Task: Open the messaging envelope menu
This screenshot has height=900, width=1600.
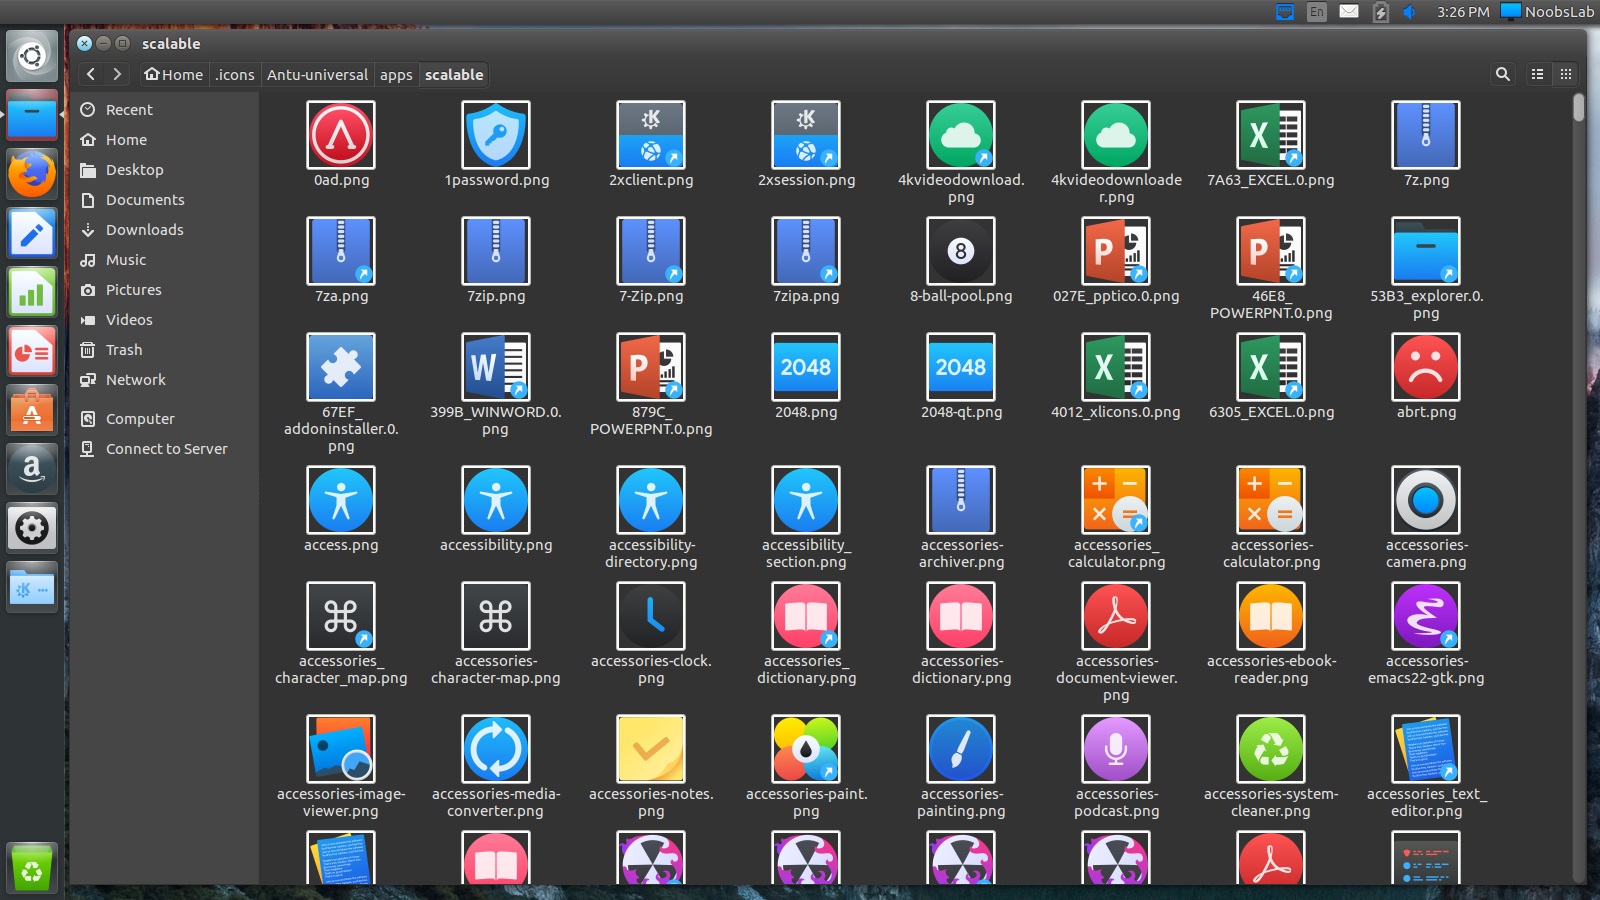Action: tap(1348, 13)
